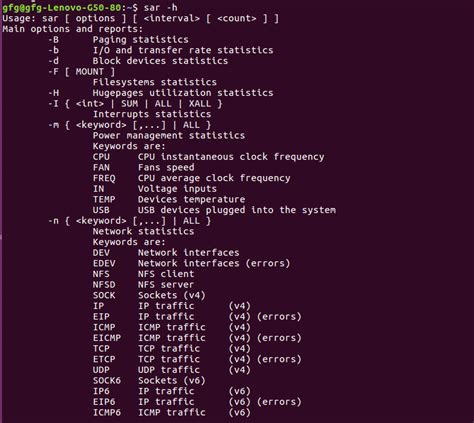Click the 'Usage: sar' line
Image resolution: width=474 pixels, height=423 pixels.
pyautogui.click(x=141, y=18)
